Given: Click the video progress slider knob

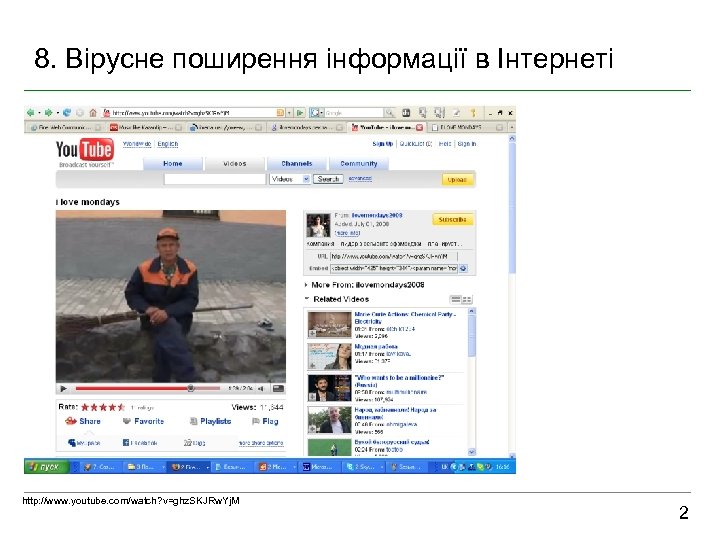Looking at the screenshot, I should tap(191, 388).
